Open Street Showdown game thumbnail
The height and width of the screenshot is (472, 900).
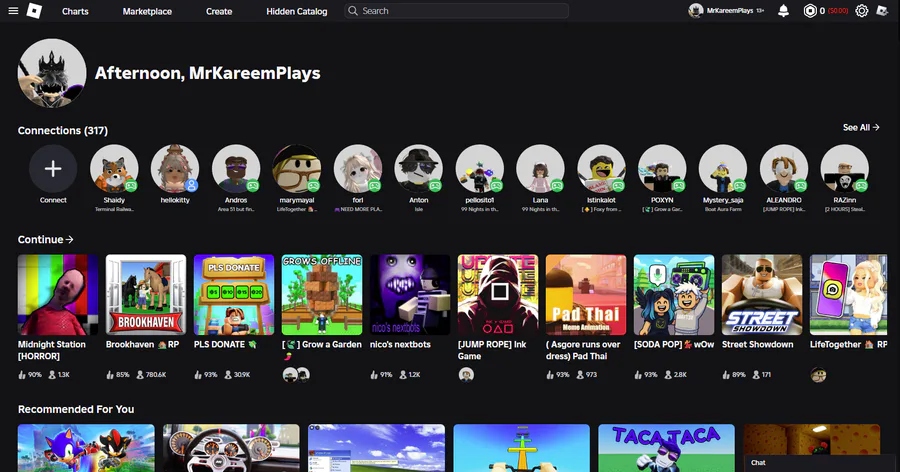click(x=762, y=295)
